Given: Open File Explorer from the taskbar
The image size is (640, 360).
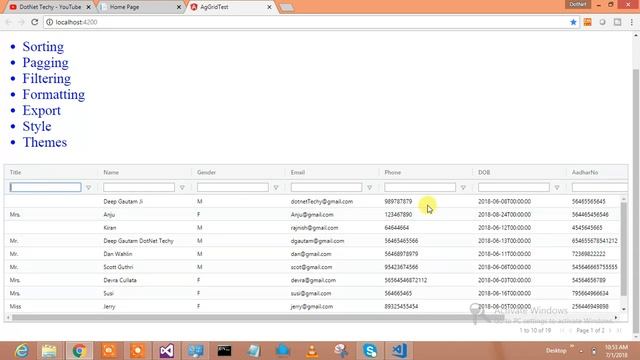Looking at the screenshot, I should coord(49,351).
